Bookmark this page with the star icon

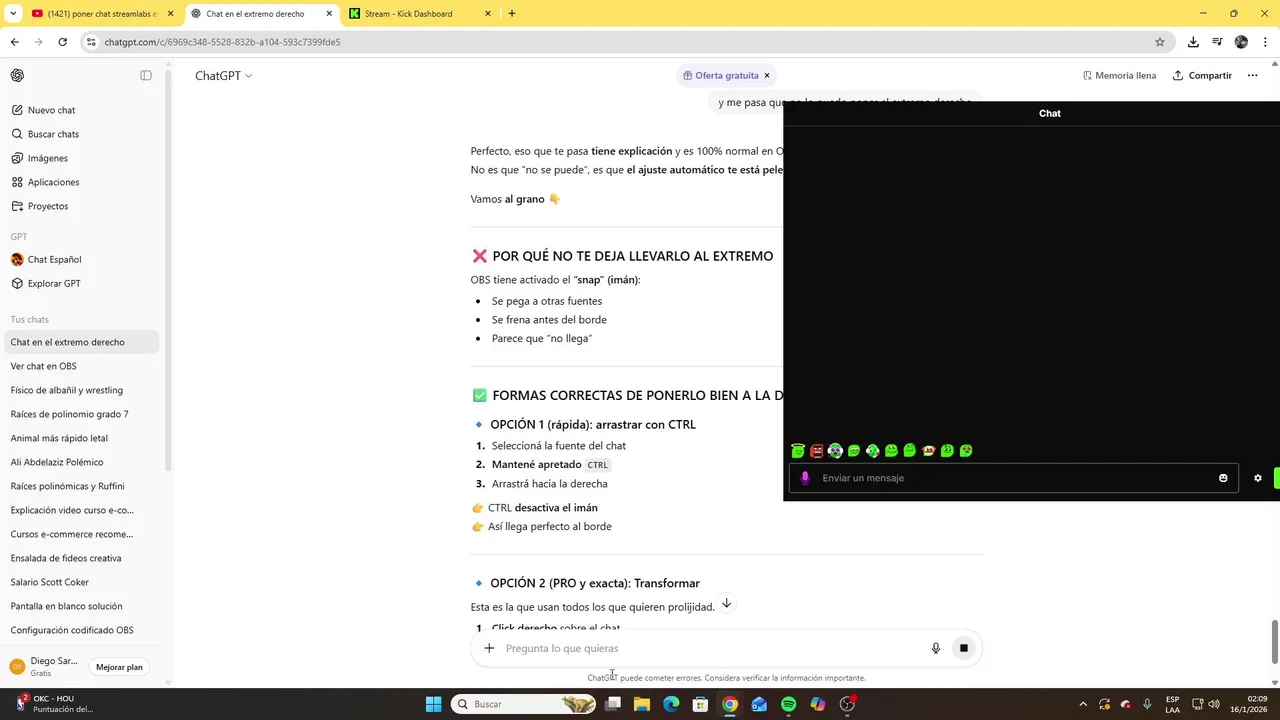[1160, 42]
